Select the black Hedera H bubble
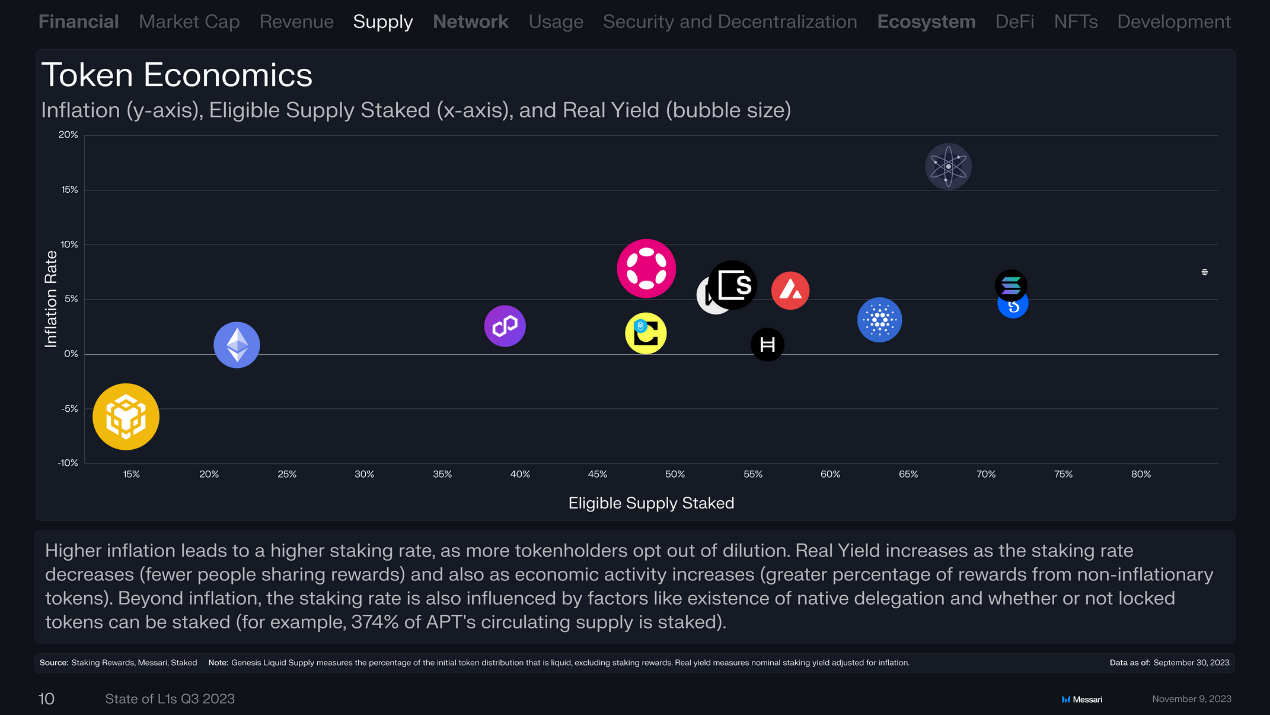Image resolution: width=1270 pixels, height=715 pixels. [x=767, y=345]
